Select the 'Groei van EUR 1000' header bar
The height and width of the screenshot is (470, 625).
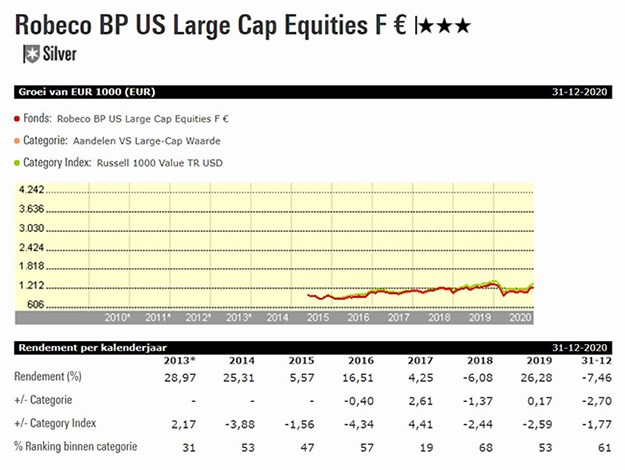[312, 91]
